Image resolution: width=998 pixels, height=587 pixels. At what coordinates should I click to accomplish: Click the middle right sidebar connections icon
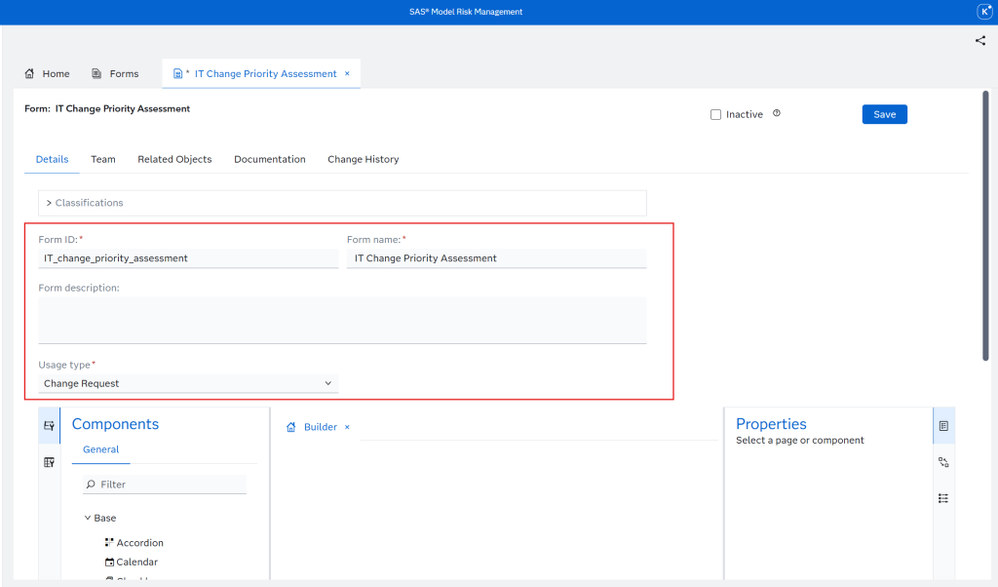tap(943, 462)
